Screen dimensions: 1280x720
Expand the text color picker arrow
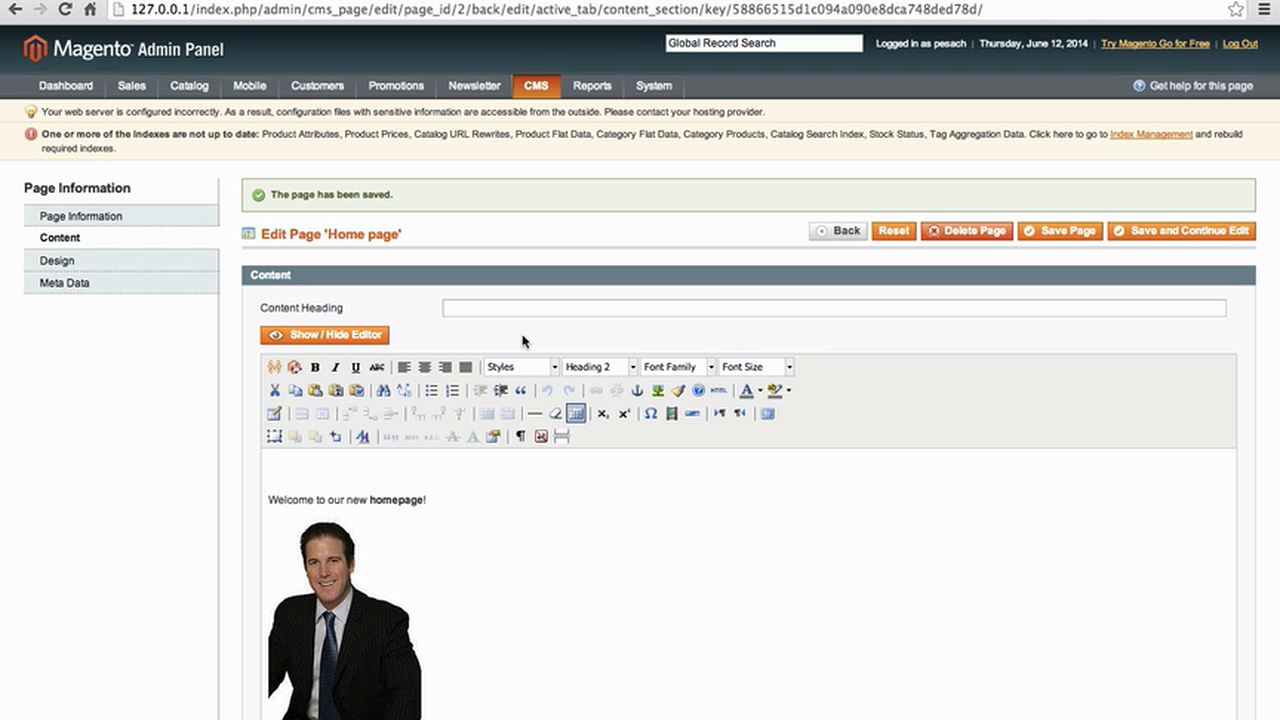[757, 390]
